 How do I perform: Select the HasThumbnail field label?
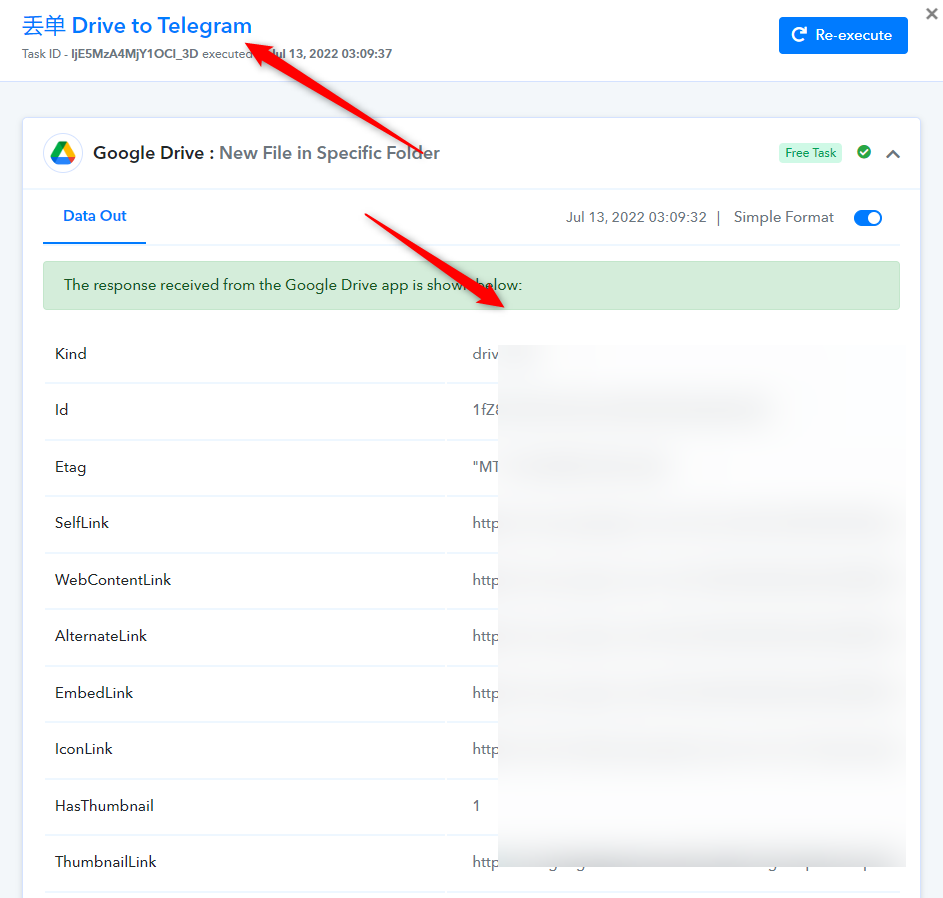(105, 806)
